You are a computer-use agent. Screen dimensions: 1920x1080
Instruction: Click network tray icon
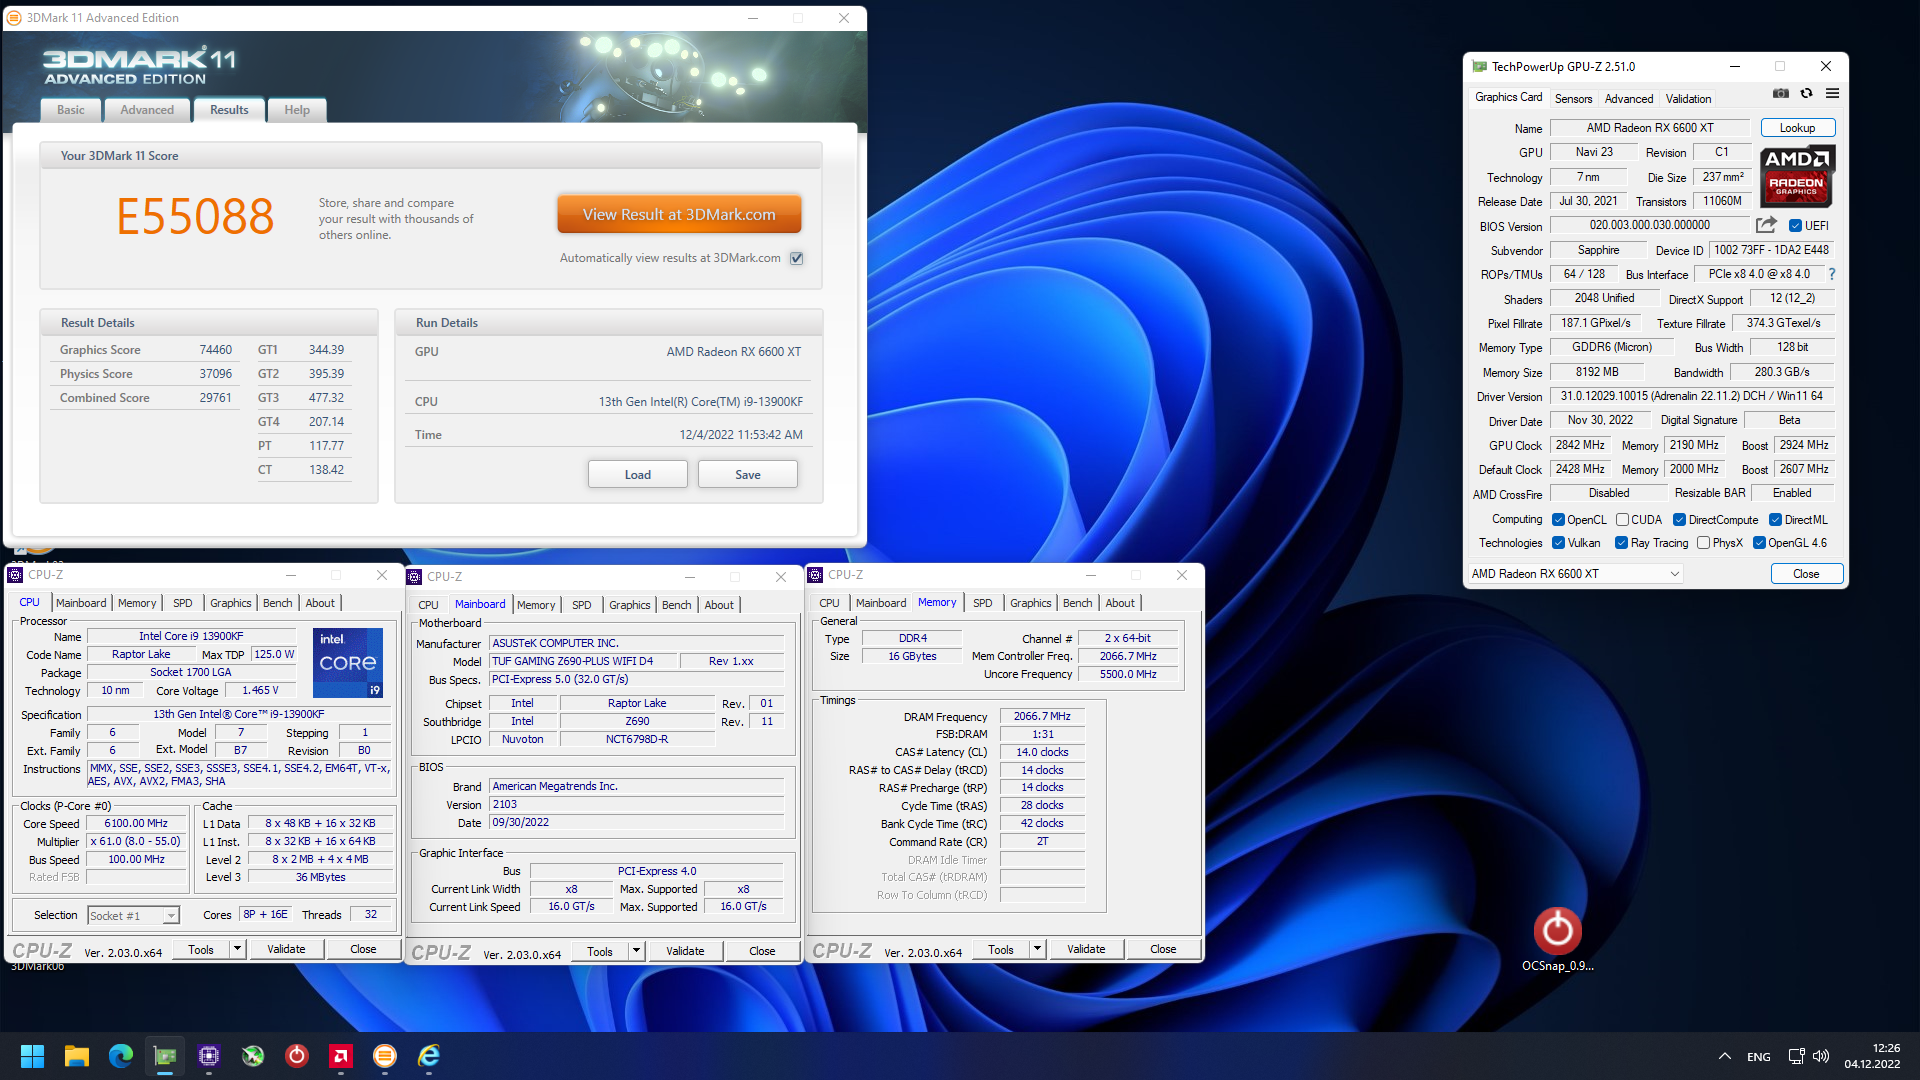click(x=1796, y=1056)
